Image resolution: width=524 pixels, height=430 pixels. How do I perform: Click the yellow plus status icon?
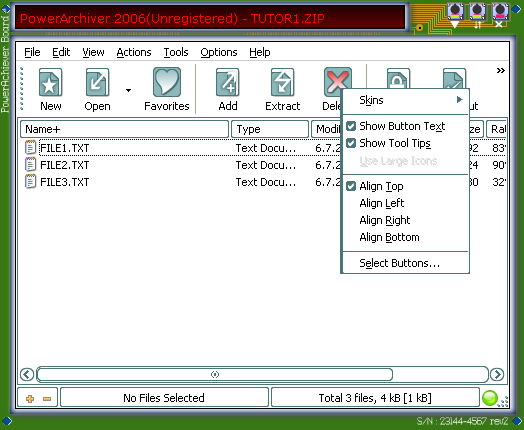tap(30, 399)
